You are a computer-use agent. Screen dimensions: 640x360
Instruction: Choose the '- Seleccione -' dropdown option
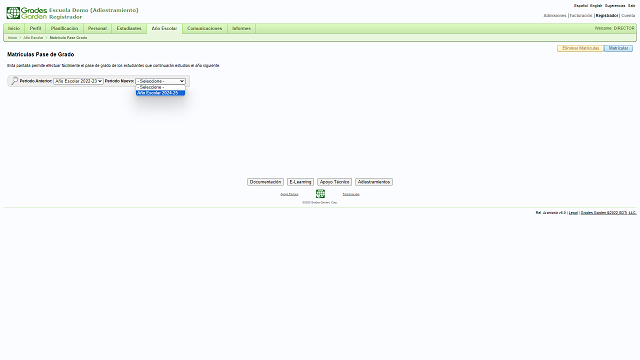pyautogui.click(x=160, y=87)
